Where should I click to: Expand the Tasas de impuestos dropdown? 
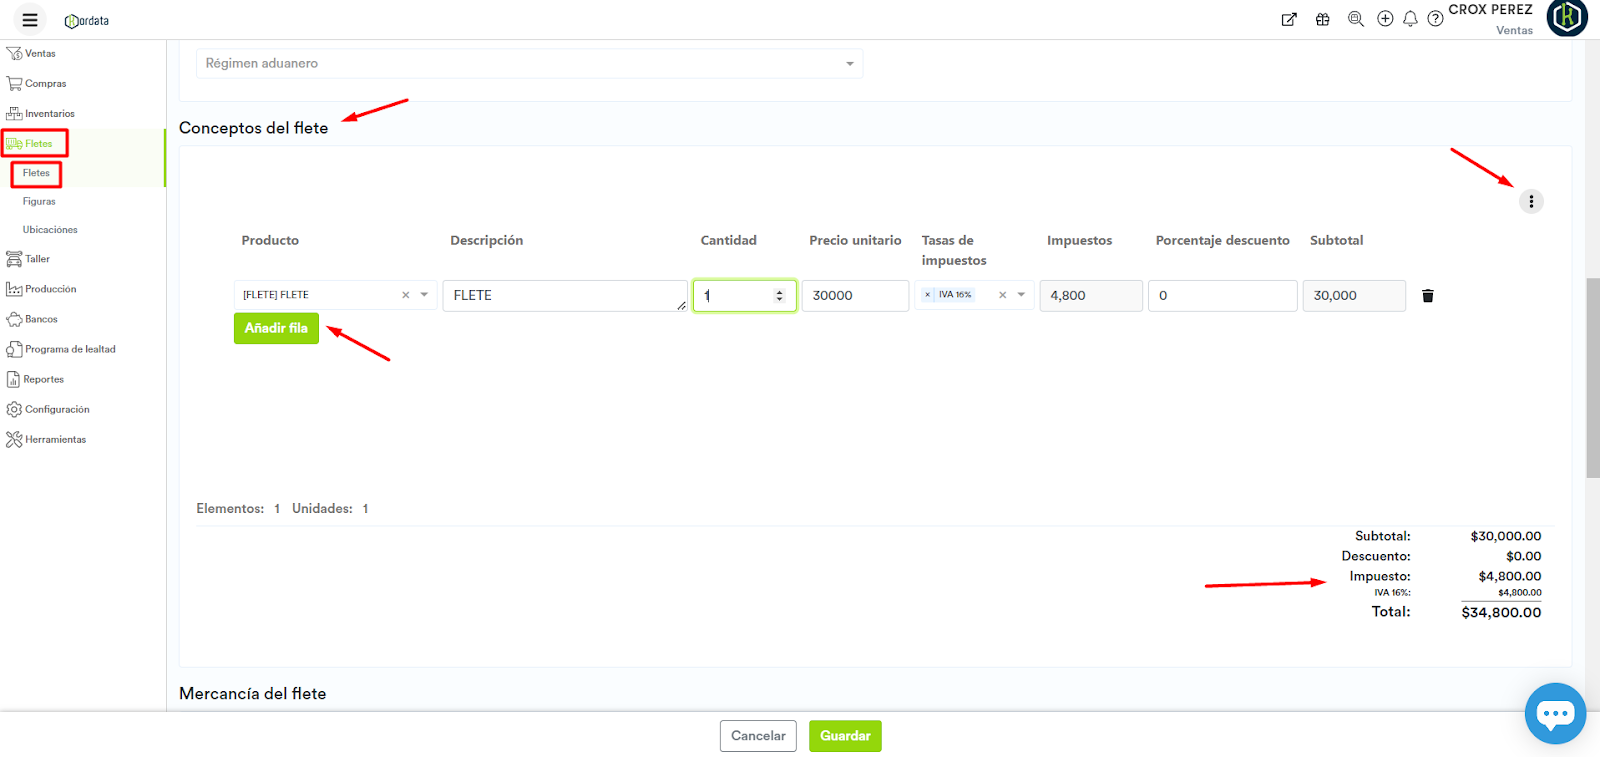(1021, 295)
